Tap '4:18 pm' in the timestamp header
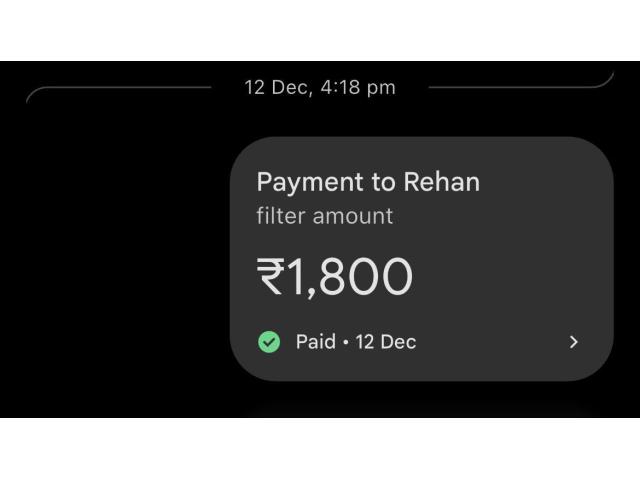Screen dimensions: 640x480 (355, 88)
